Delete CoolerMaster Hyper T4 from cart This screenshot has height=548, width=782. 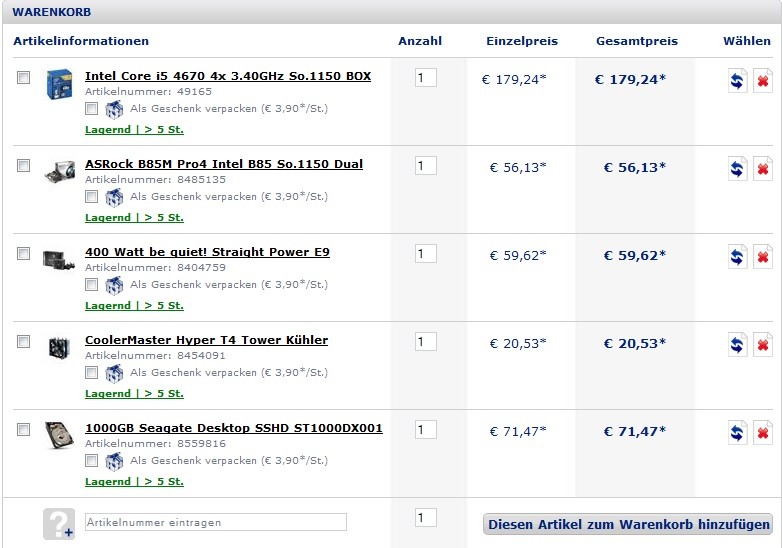pyautogui.click(x=763, y=345)
